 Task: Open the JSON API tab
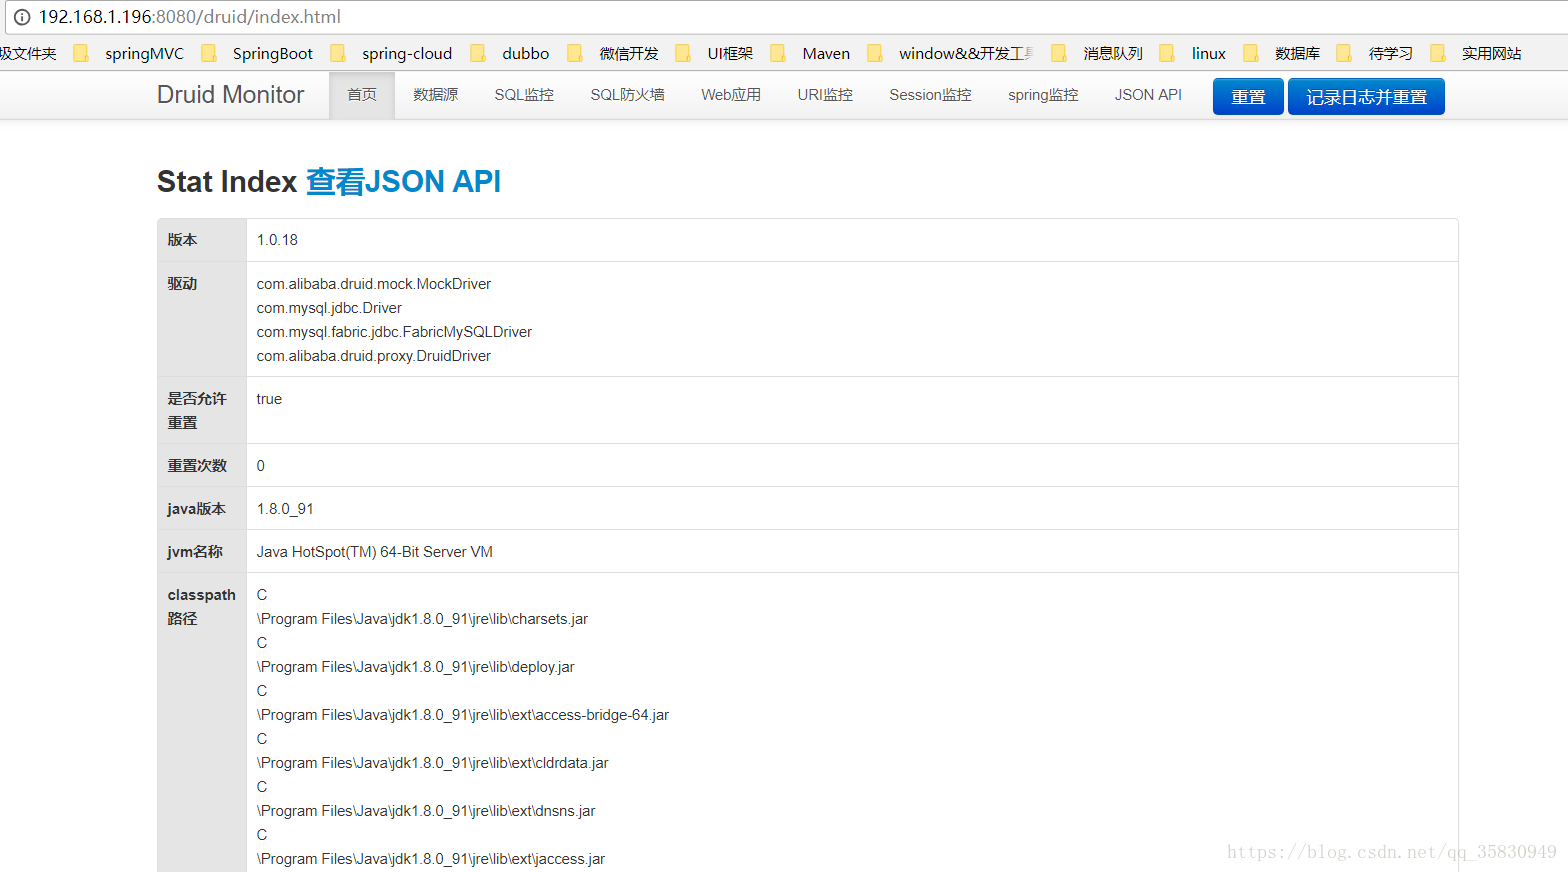pyautogui.click(x=1148, y=95)
